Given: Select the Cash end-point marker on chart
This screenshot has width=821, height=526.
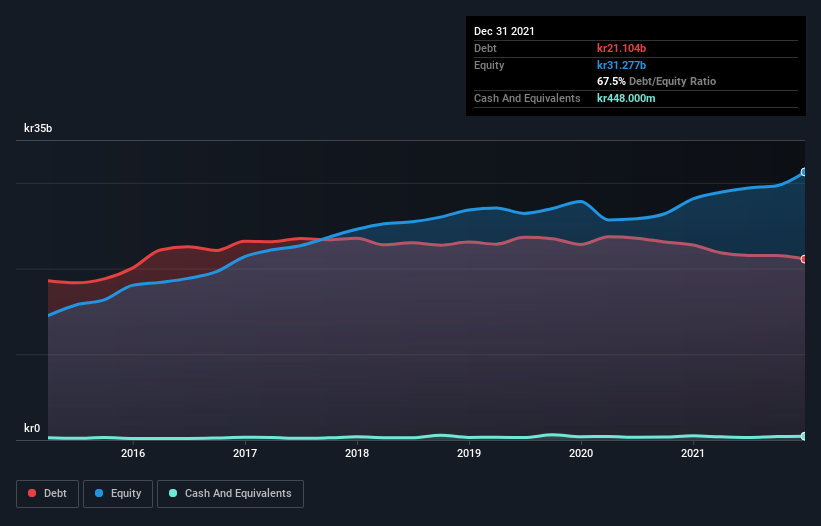Looking at the screenshot, I should pos(804,436).
